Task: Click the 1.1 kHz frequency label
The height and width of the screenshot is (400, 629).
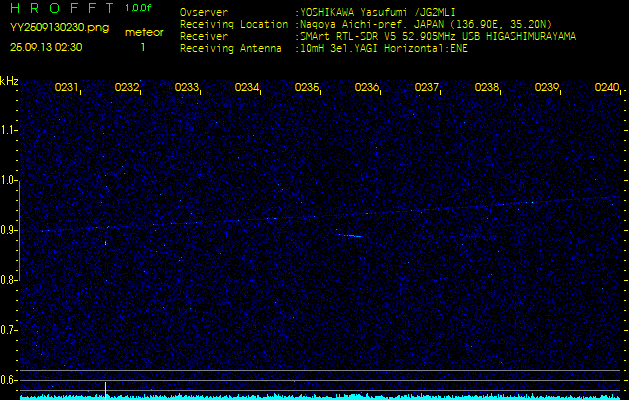Action: [x=9, y=130]
